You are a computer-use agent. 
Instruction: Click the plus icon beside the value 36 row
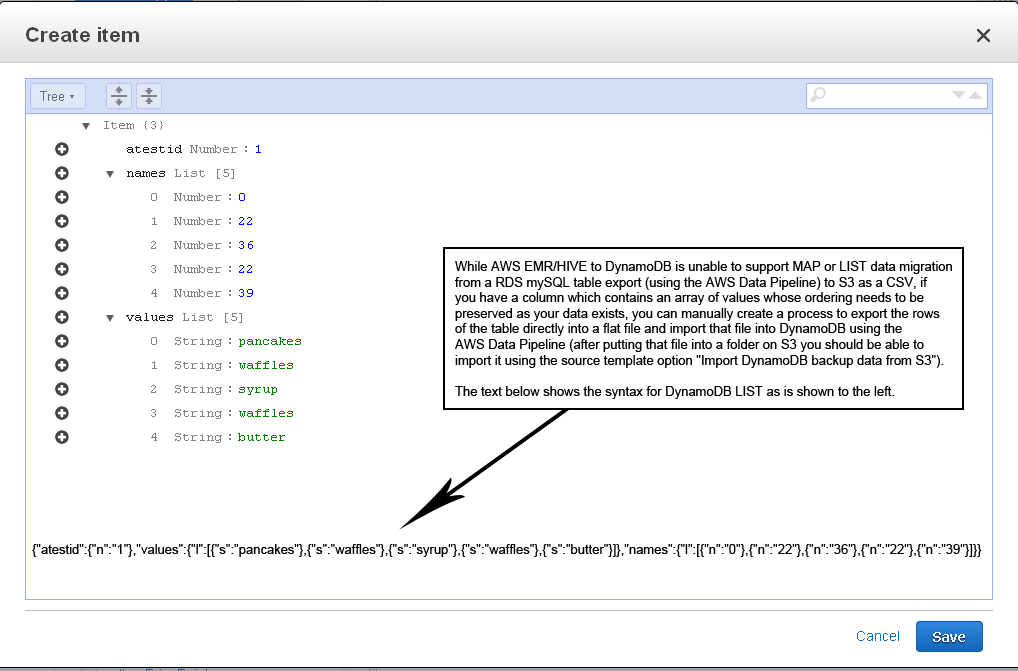point(62,245)
